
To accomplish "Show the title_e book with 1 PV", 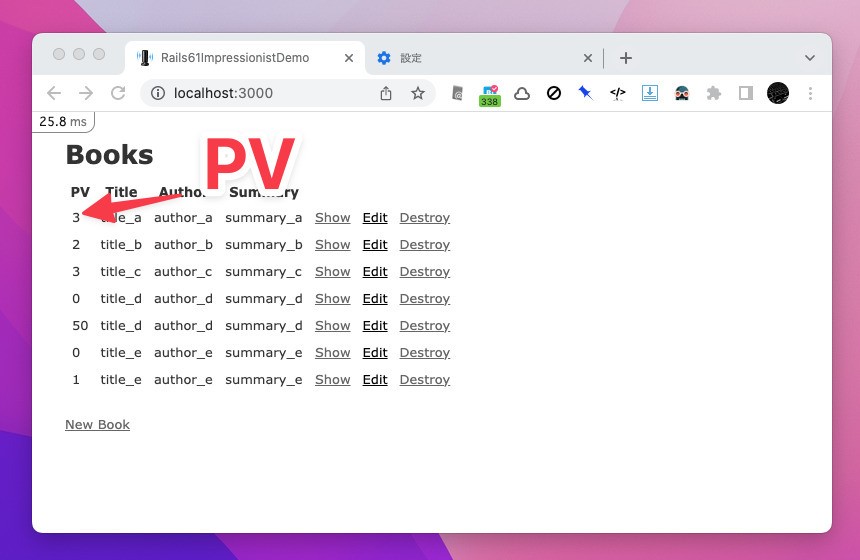I will tap(332, 379).
